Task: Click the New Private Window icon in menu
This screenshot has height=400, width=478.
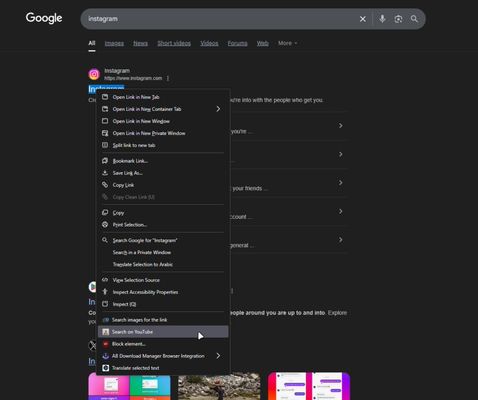Action: [x=105, y=133]
